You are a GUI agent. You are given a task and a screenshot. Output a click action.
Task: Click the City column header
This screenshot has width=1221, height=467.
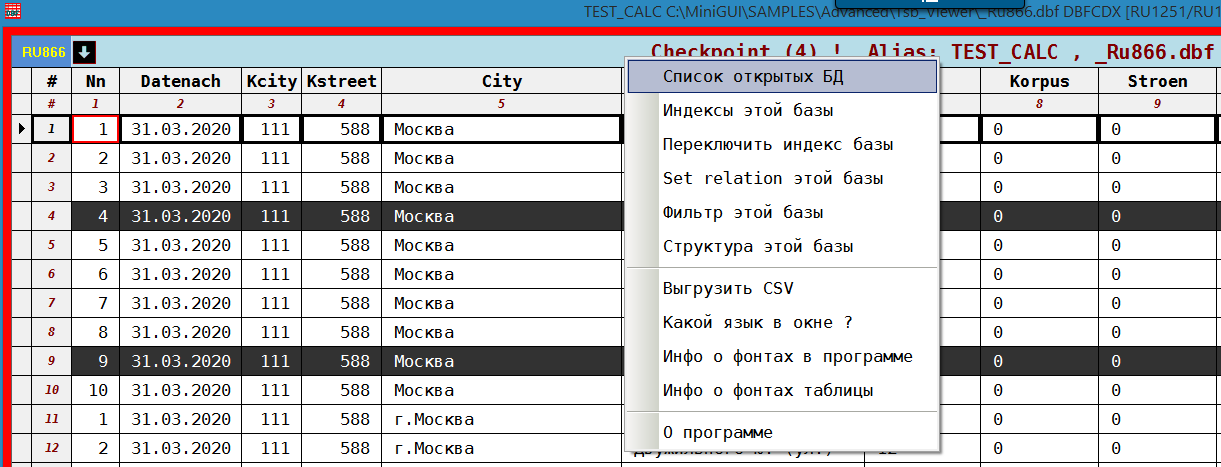pos(501,81)
